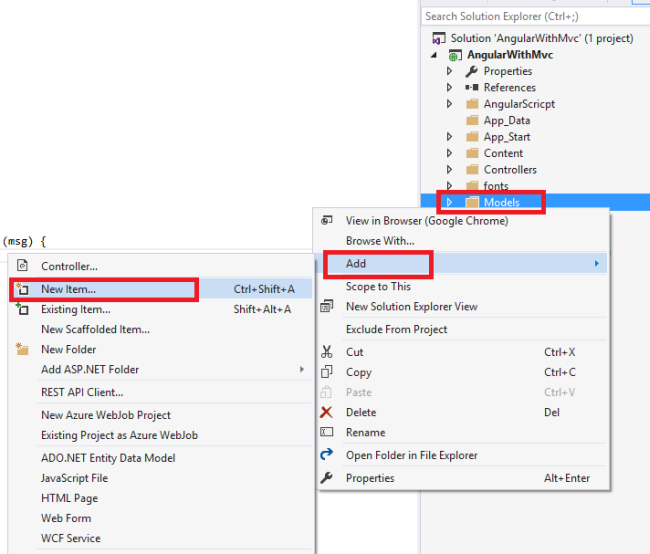Click the New Solution Explorer View icon
The image size is (650, 554).
coord(327,306)
